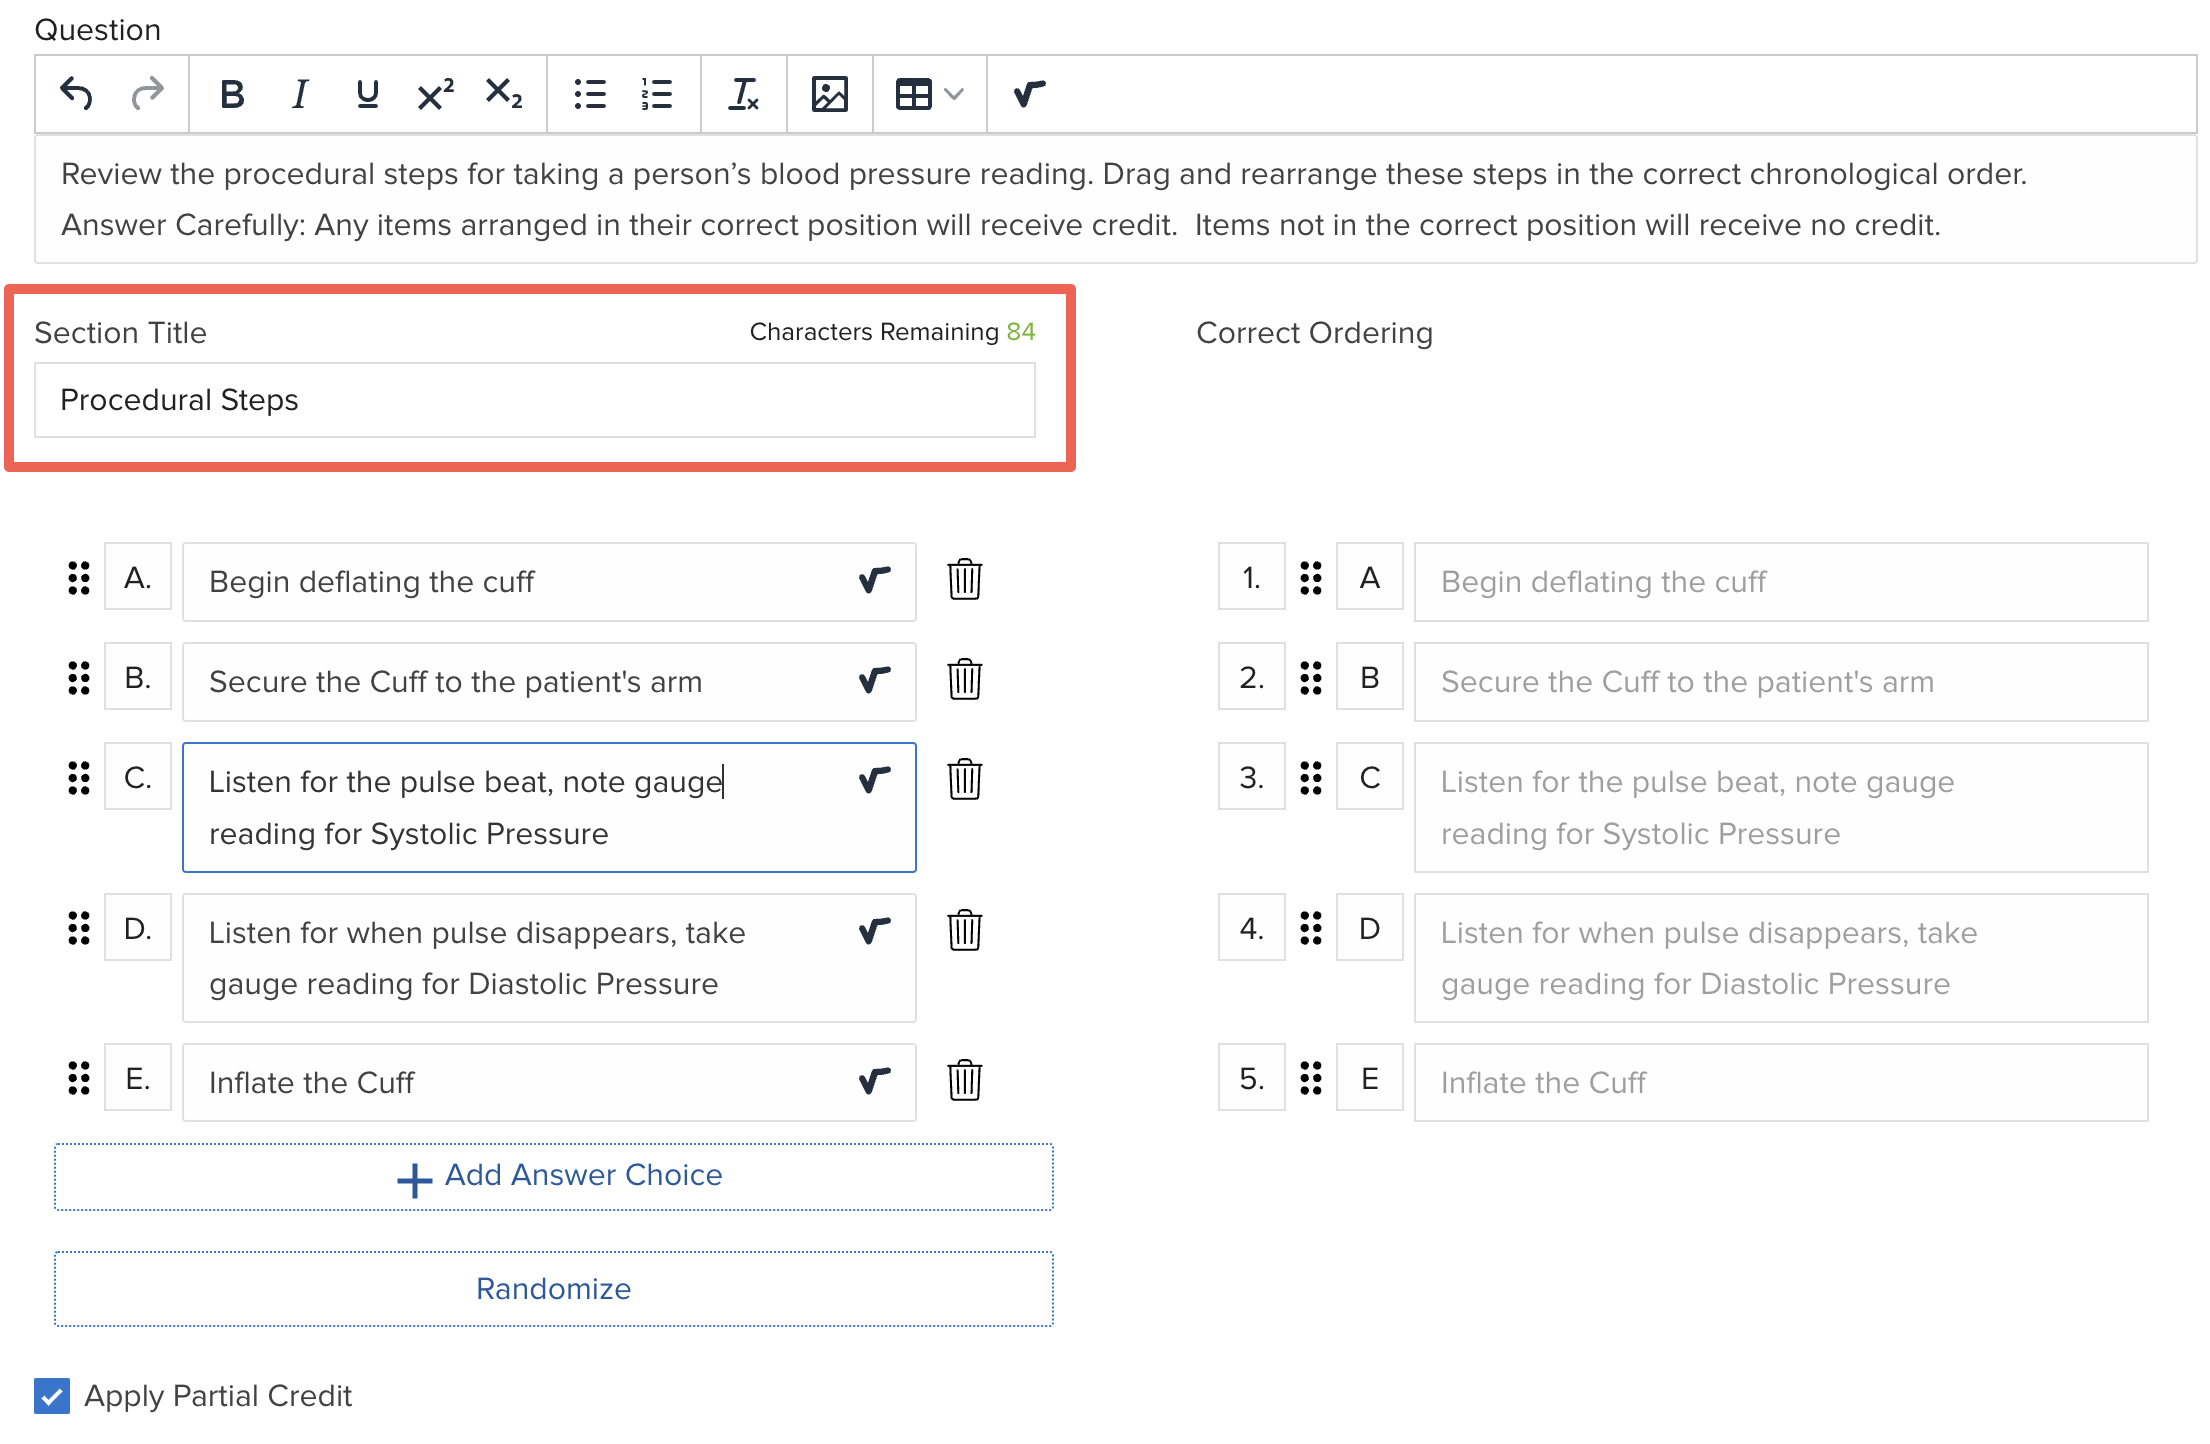Image resolution: width=2210 pixels, height=1444 pixels.
Task: Click the drag handle for answer D
Action: point(79,928)
